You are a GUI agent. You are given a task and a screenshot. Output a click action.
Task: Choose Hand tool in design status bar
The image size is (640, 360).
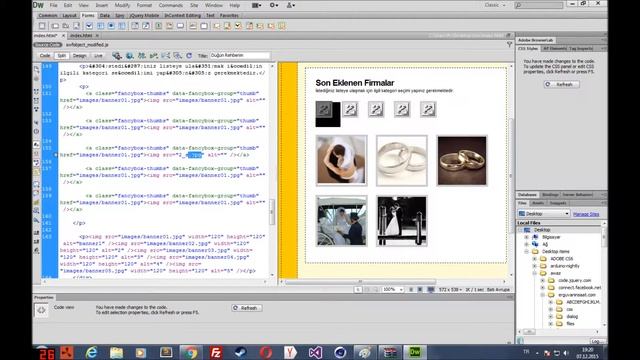click(x=367, y=289)
